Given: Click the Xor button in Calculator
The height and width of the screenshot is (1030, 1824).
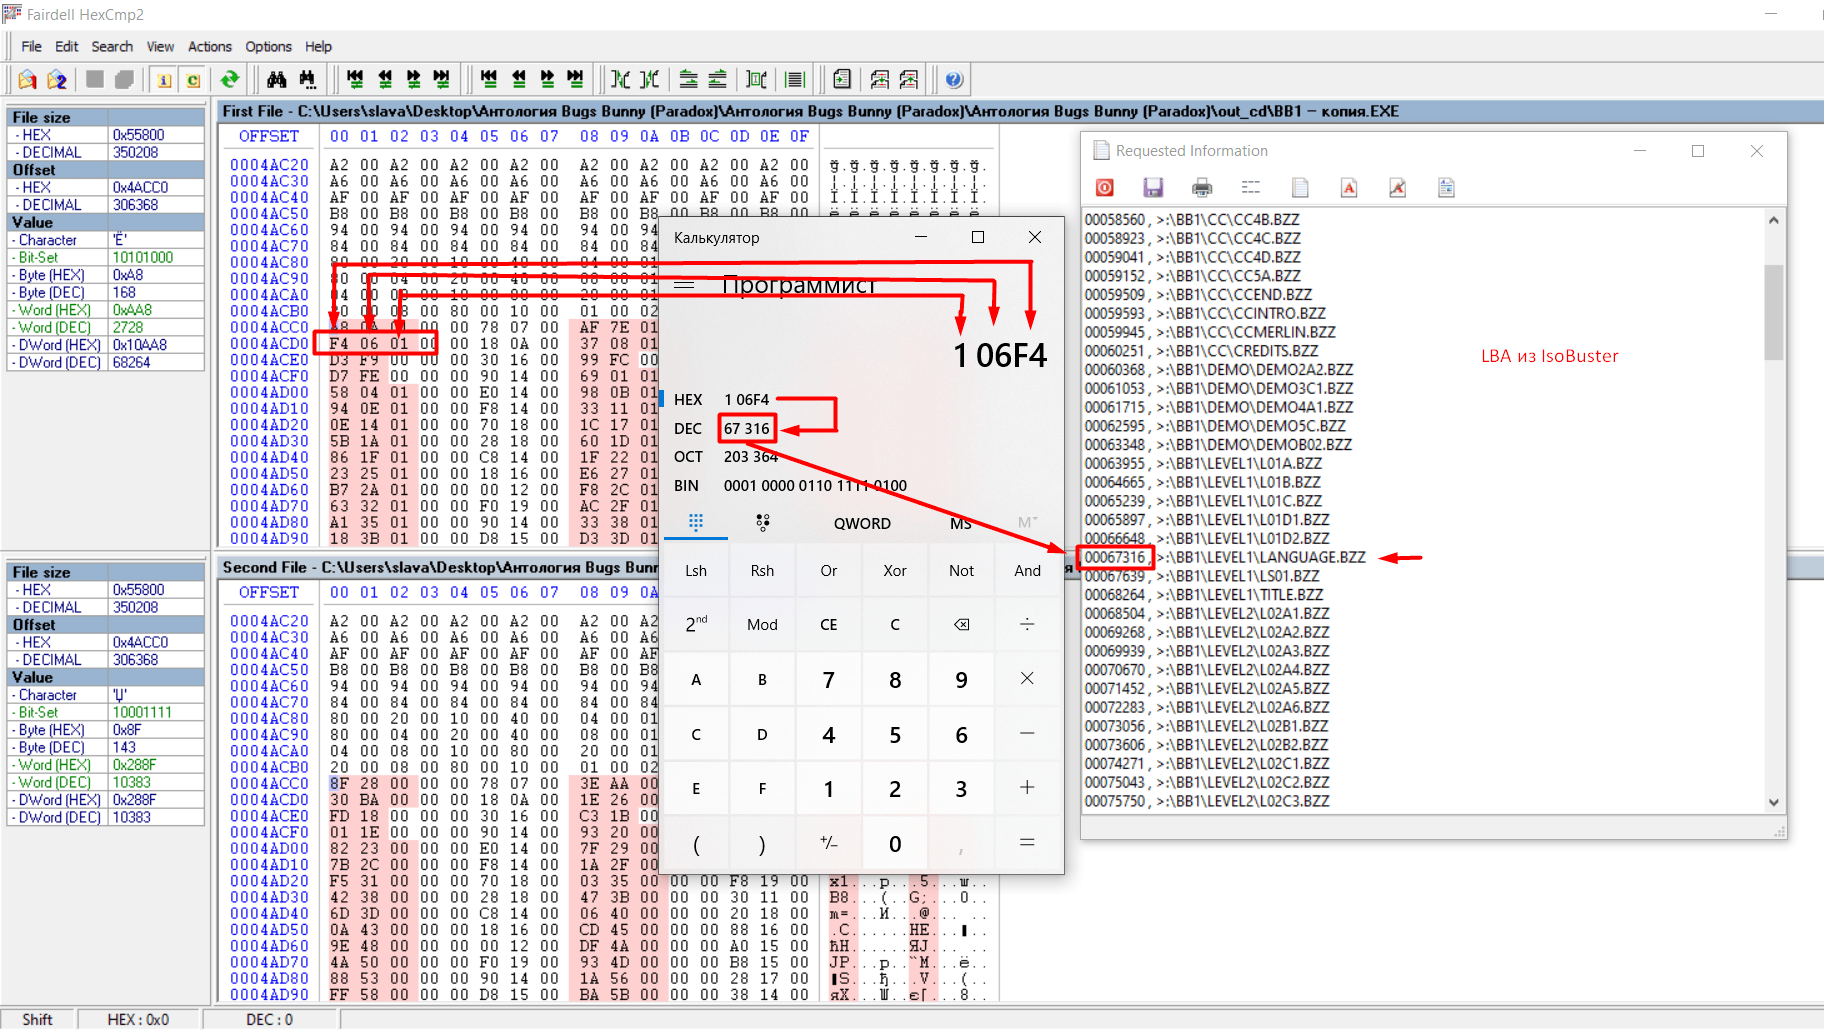Looking at the screenshot, I should [x=895, y=570].
